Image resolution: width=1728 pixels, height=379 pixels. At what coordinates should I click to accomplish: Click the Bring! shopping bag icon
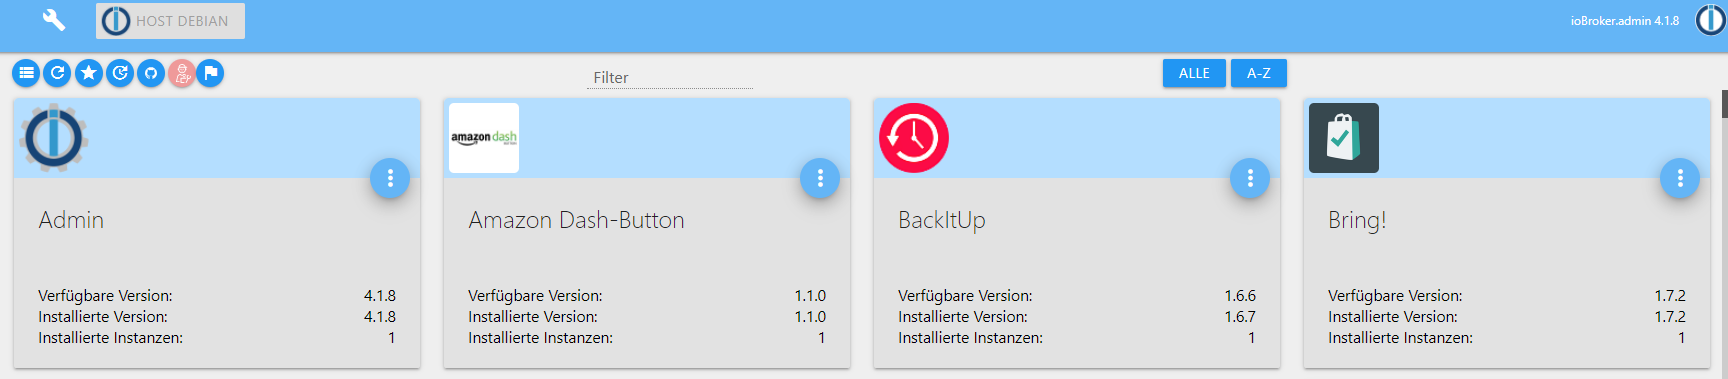tap(1344, 138)
